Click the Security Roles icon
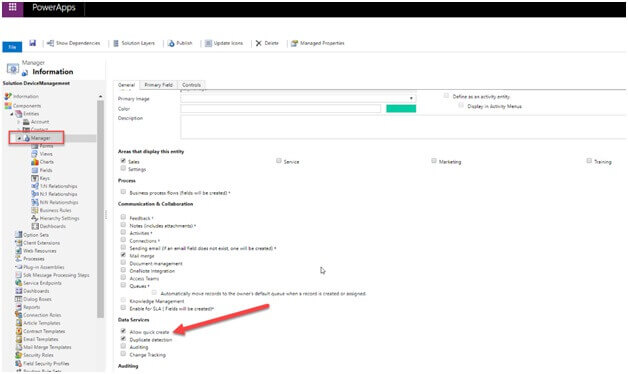The height and width of the screenshot is (374, 628). coord(18,355)
